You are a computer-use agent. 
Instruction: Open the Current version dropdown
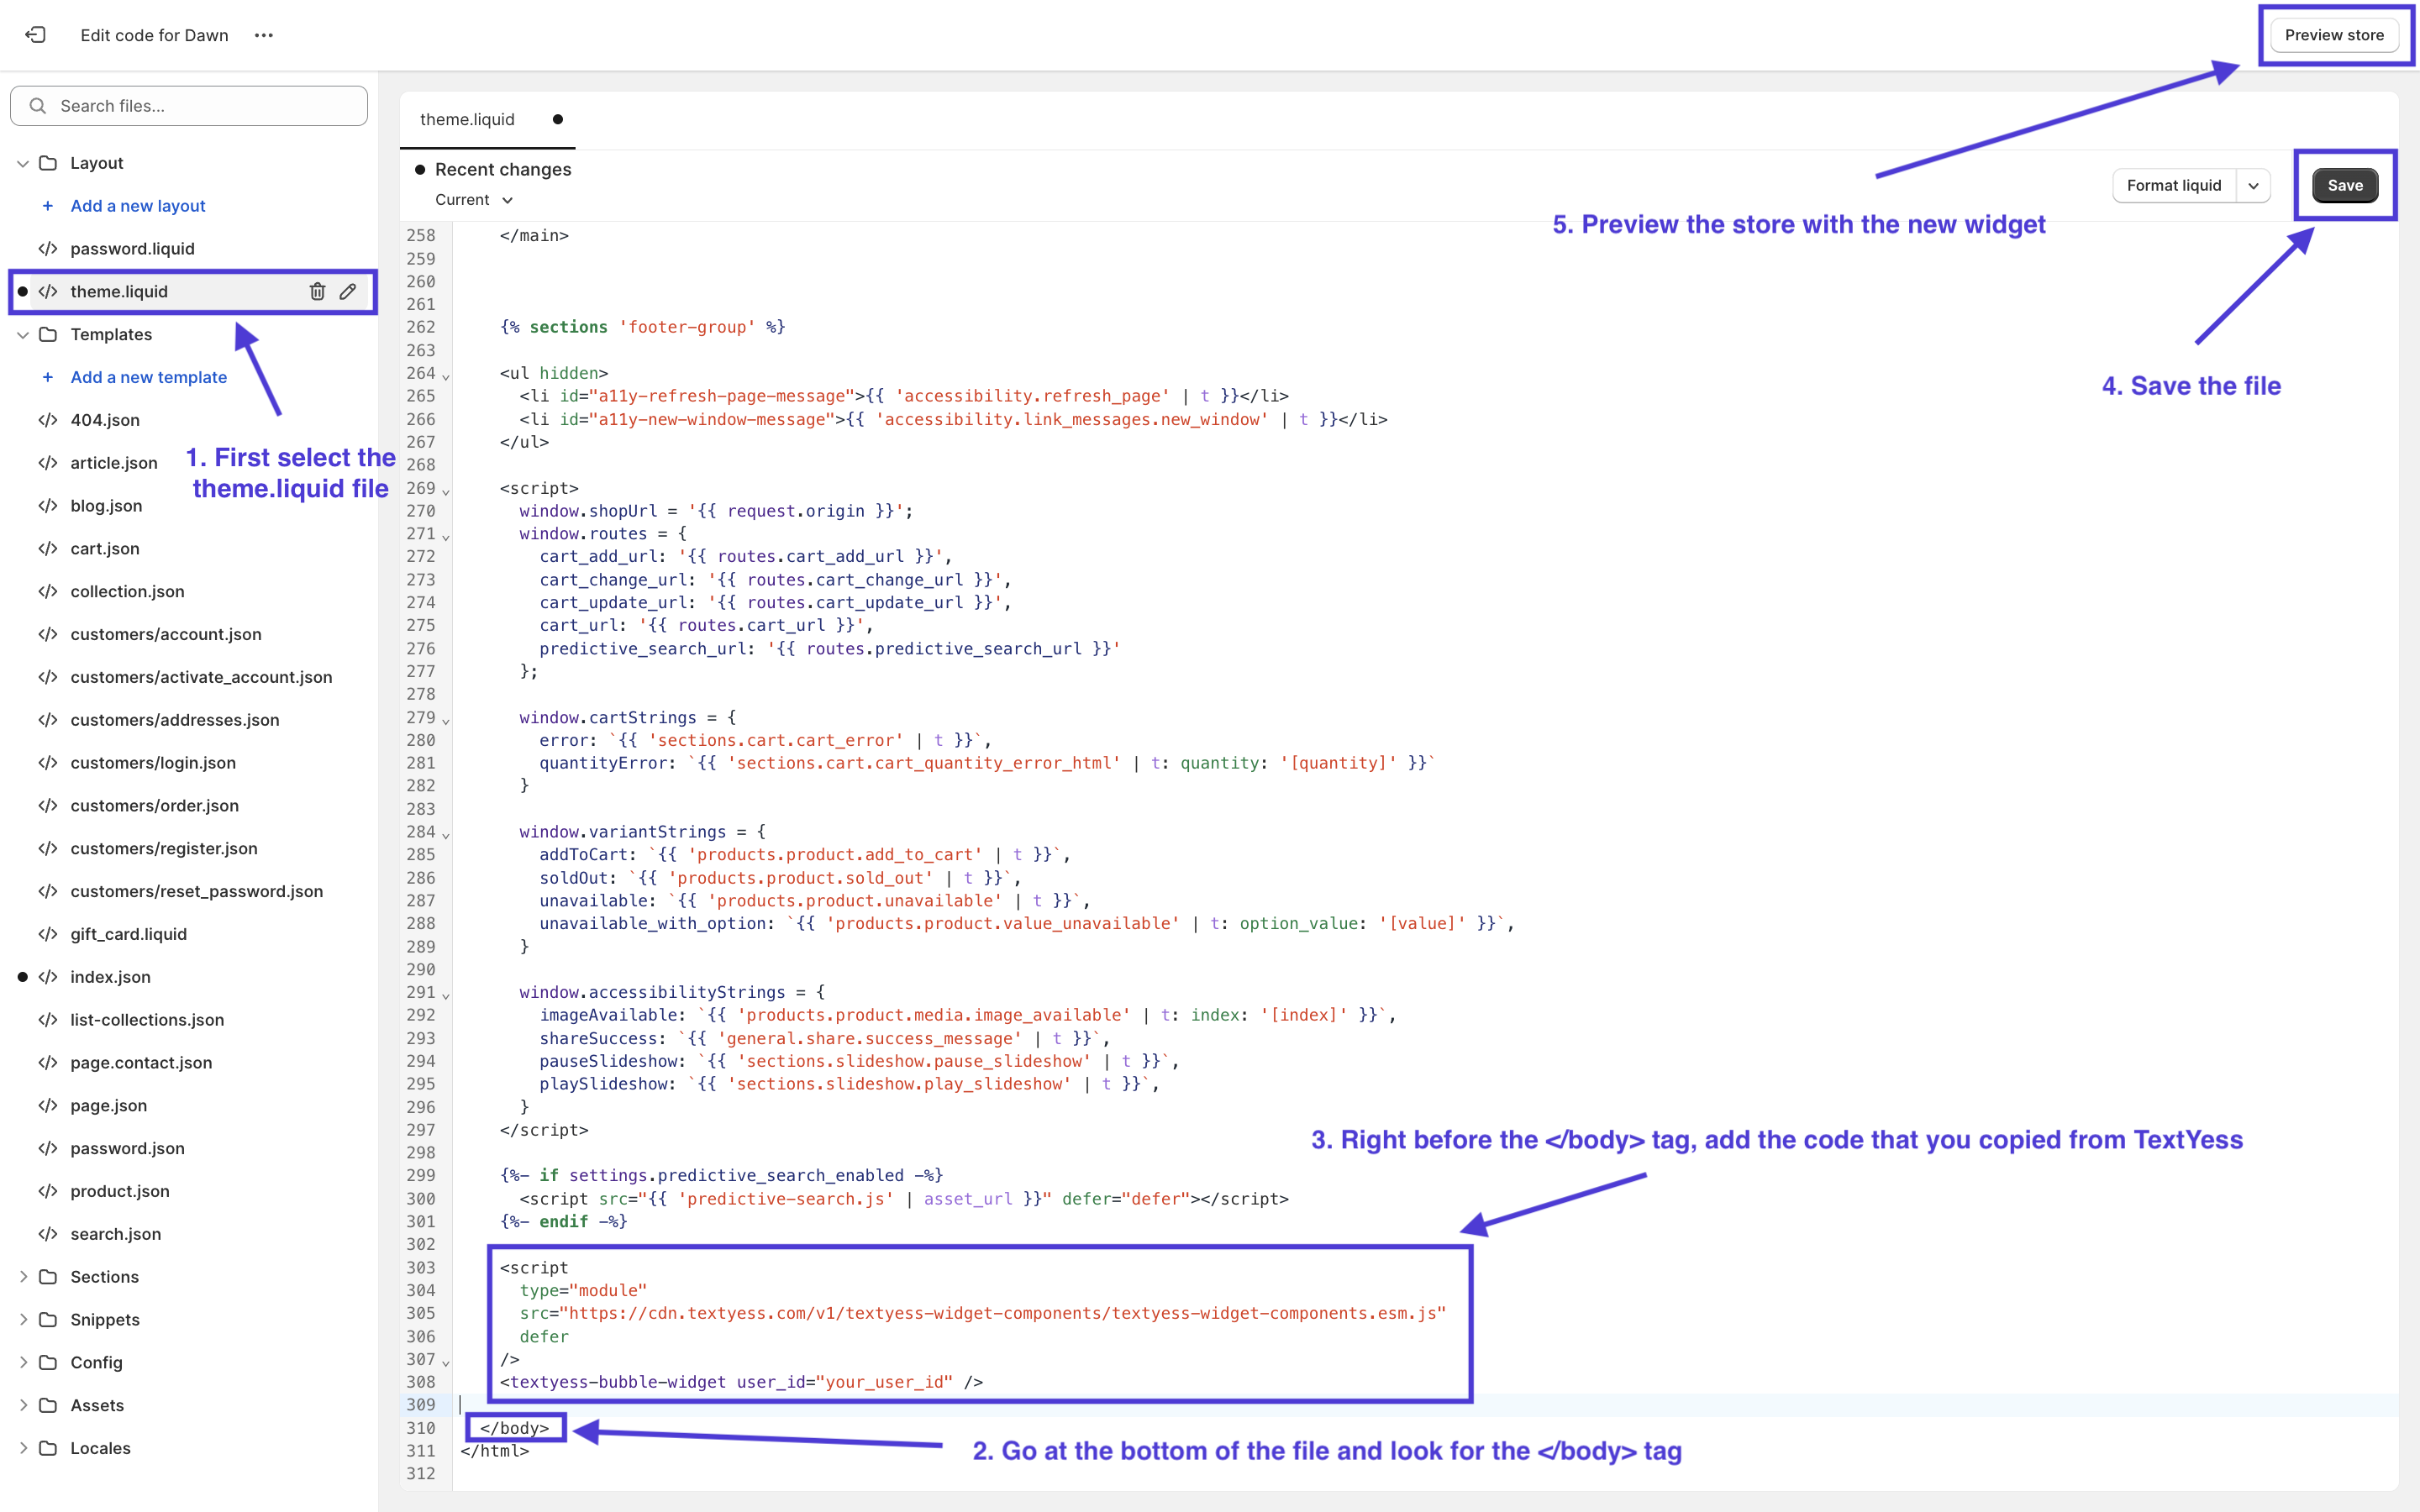(474, 200)
